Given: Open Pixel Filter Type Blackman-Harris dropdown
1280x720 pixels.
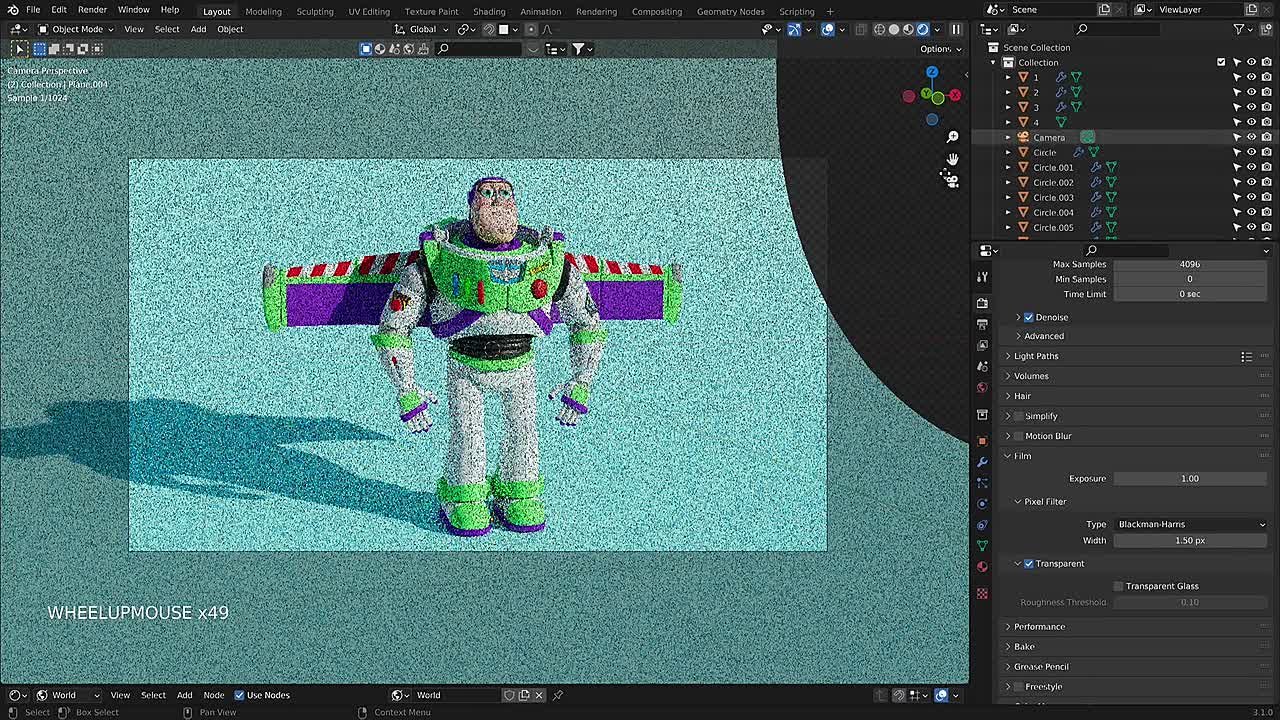Looking at the screenshot, I should pyautogui.click(x=1191, y=524).
